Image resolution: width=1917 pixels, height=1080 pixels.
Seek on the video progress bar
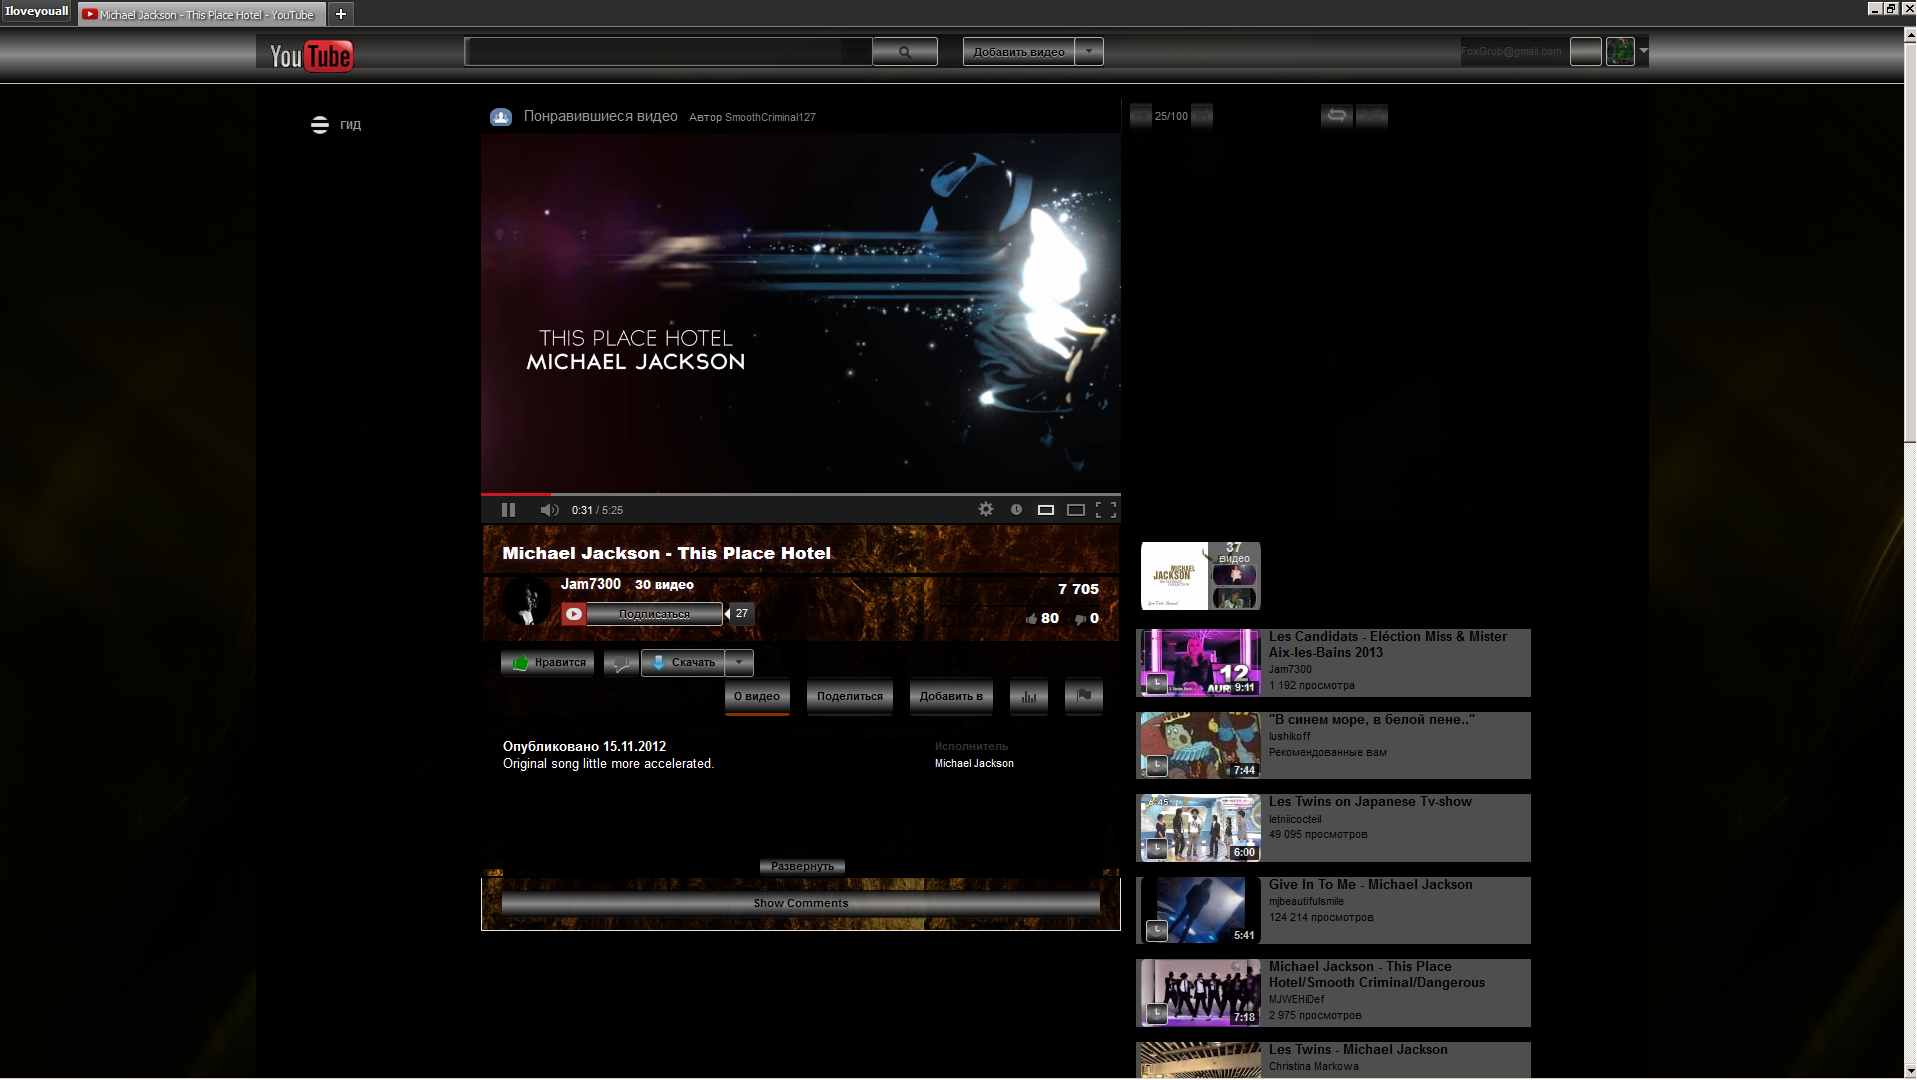800,494
